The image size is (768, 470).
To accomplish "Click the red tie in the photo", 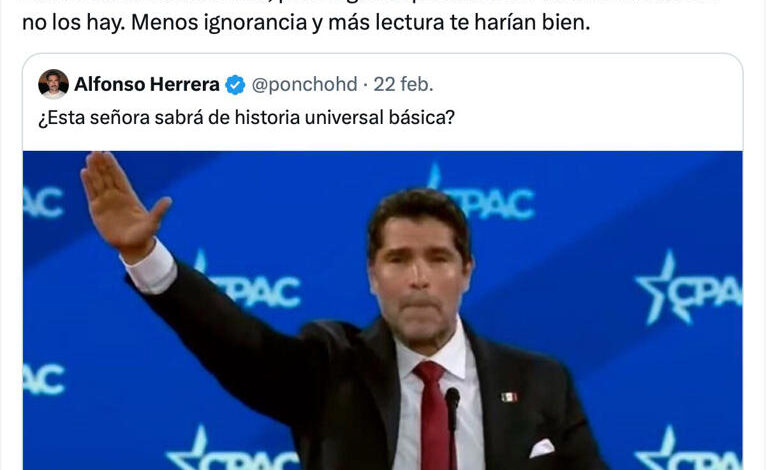I will point(435,416).
